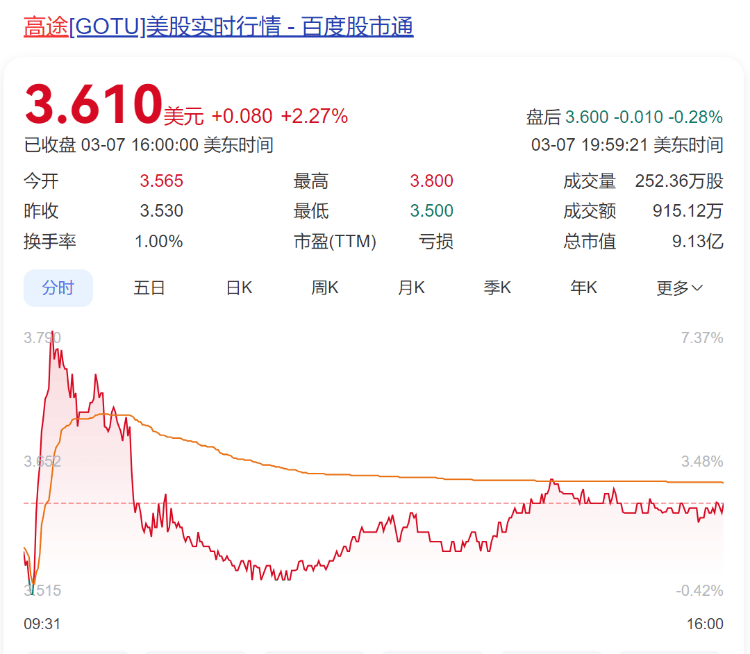Click the dashed previous-close reference line
This screenshot has height=654, width=750.
tap(373, 503)
